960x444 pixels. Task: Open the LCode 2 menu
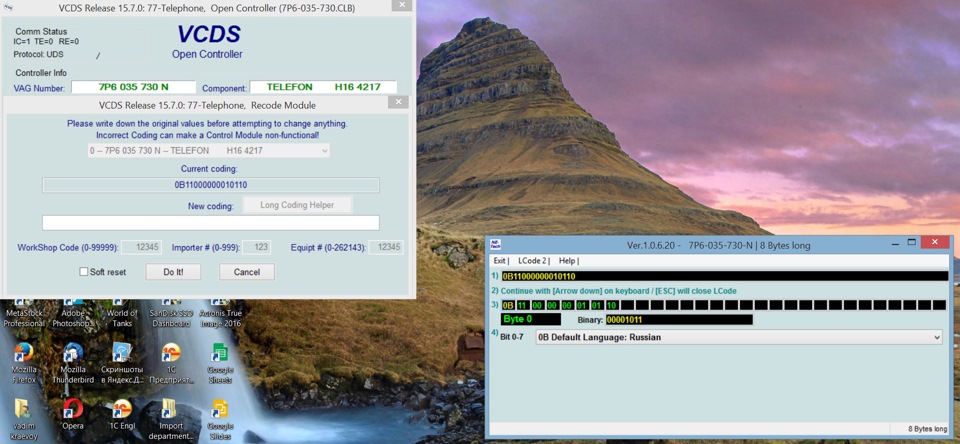533,261
